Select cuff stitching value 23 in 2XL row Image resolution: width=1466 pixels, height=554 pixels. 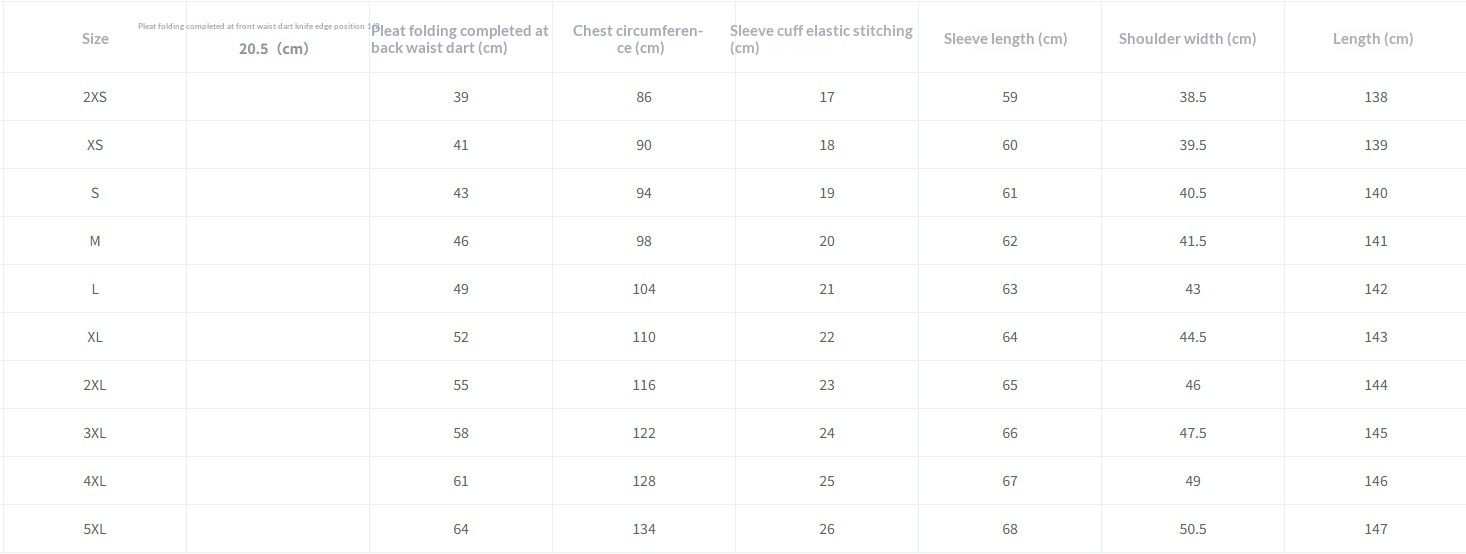827,385
